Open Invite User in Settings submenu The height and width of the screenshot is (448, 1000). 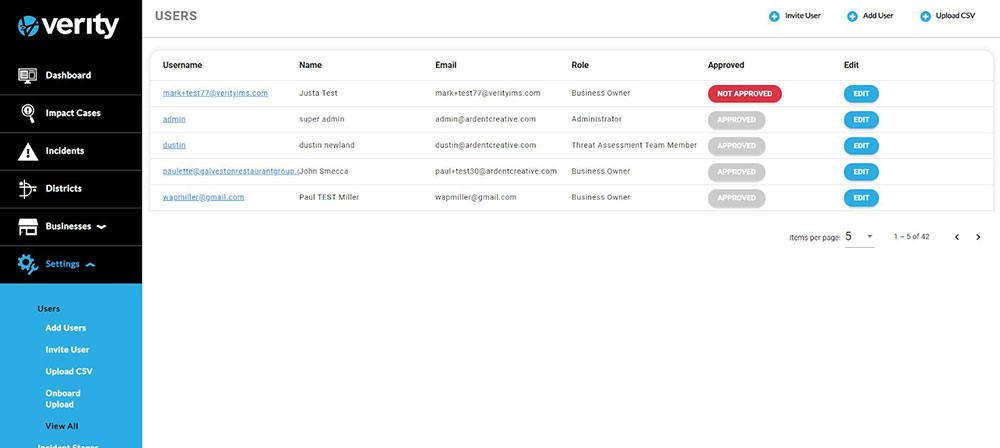[67, 350]
